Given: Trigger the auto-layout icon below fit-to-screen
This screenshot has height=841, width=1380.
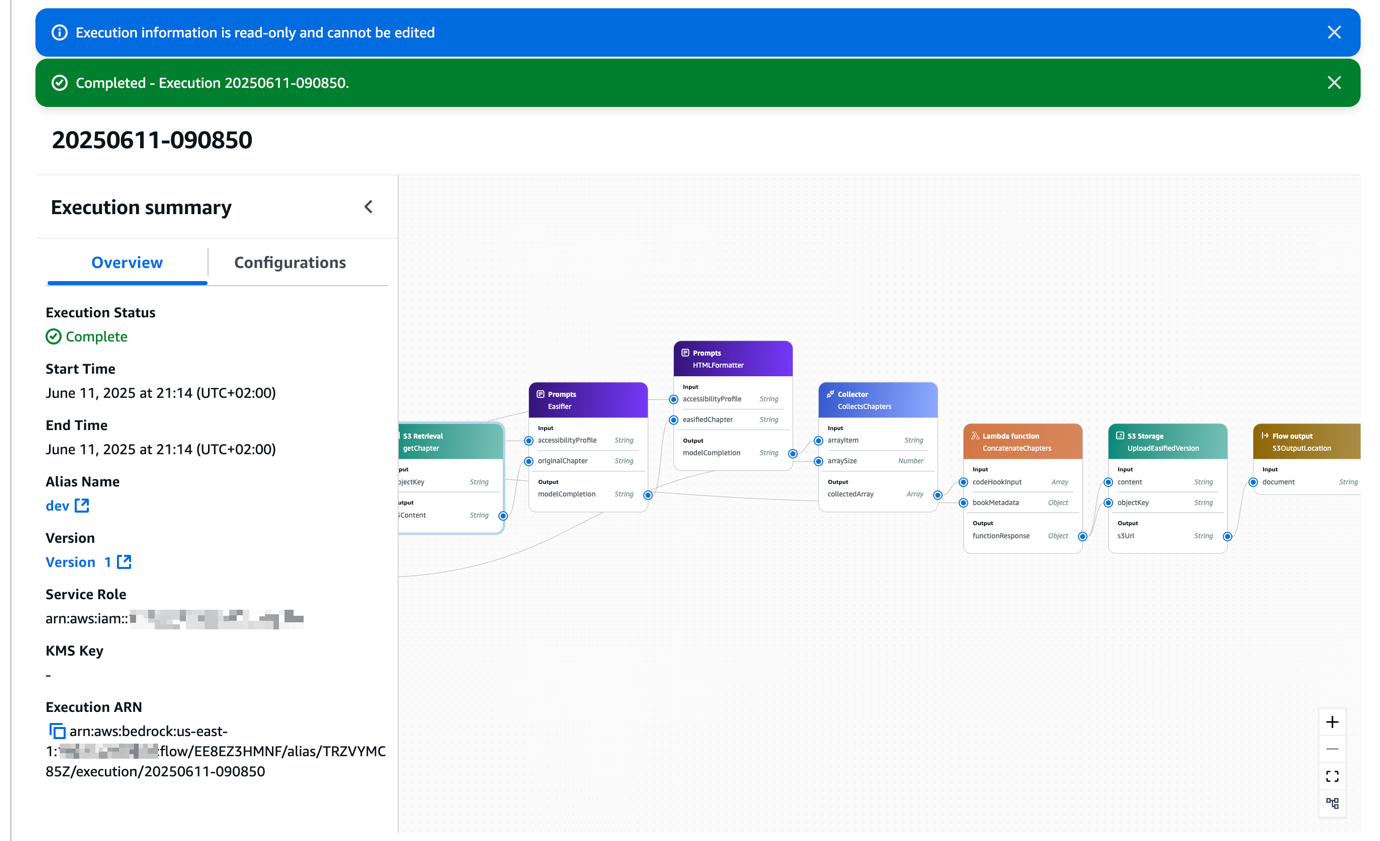Looking at the screenshot, I should pyautogui.click(x=1332, y=803).
